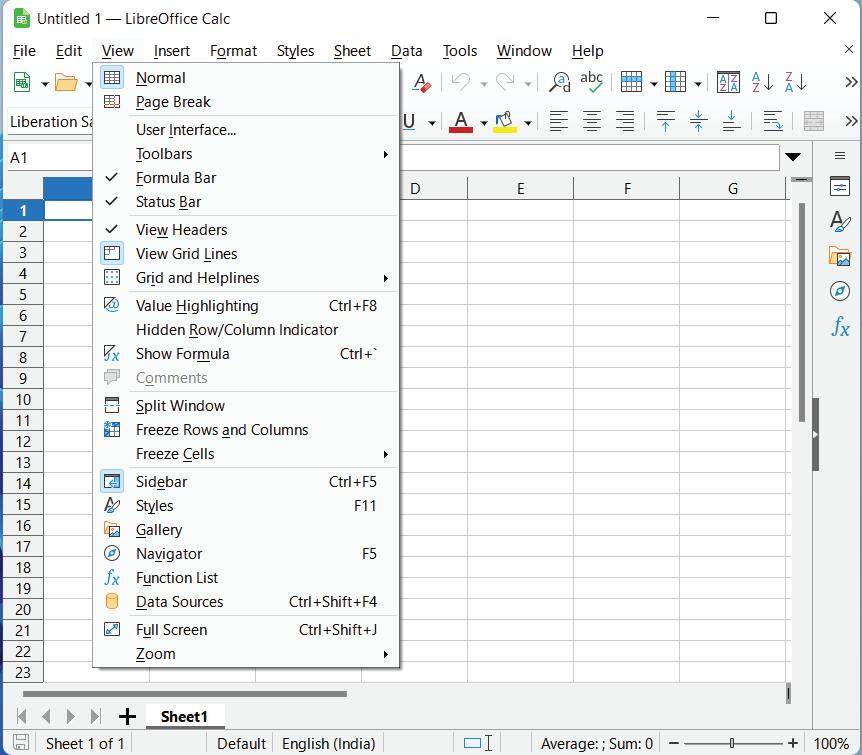Screen dimensions: 862x755
Task: Click the Redo toolbar icon
Action: tap(505, 83)
